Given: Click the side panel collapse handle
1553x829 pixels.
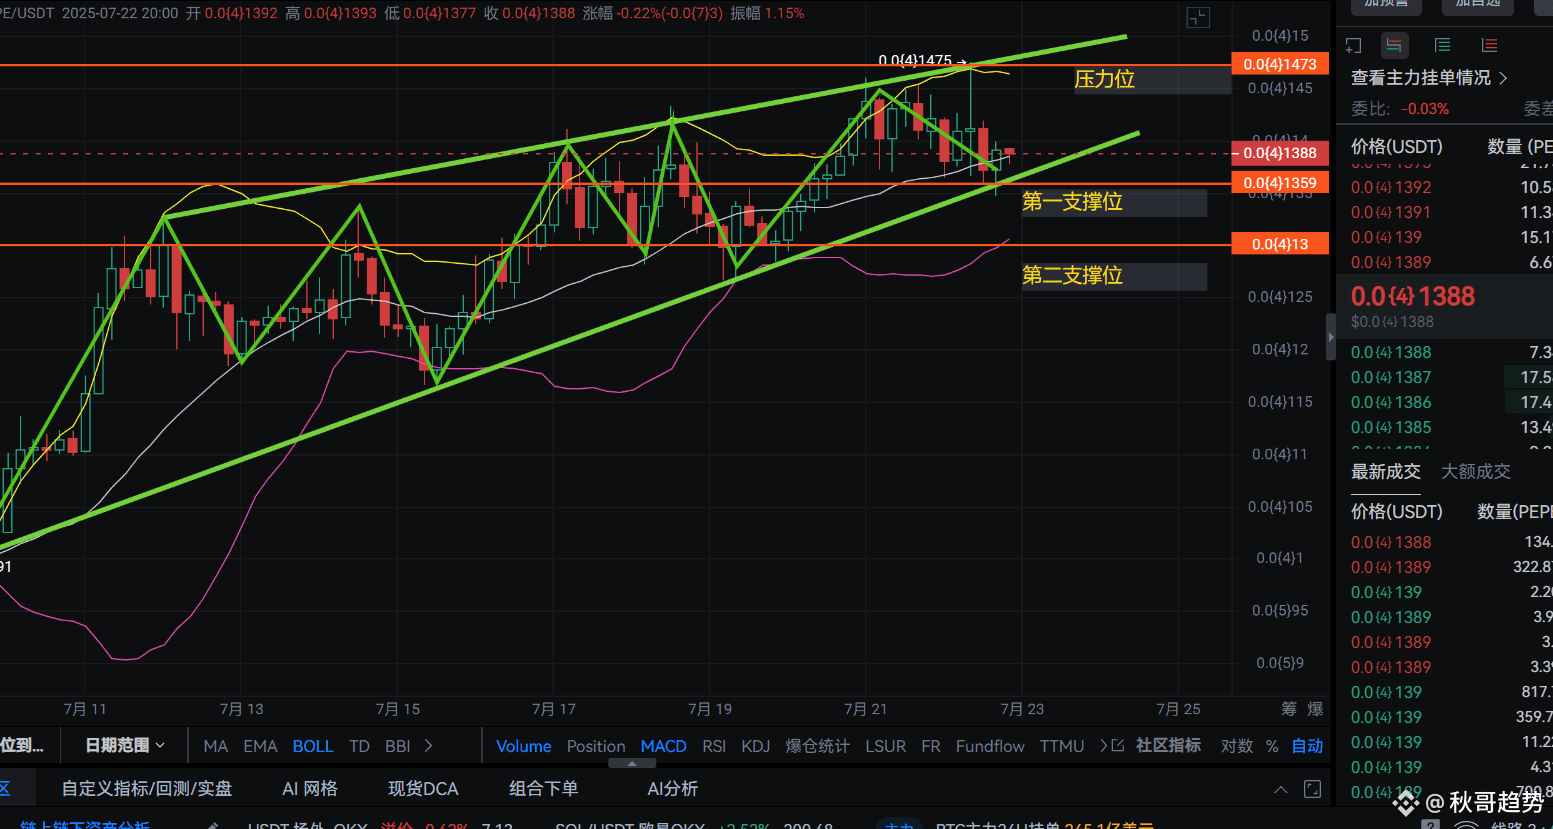Looking at the screenshot, I should (x=1330, y=338).
